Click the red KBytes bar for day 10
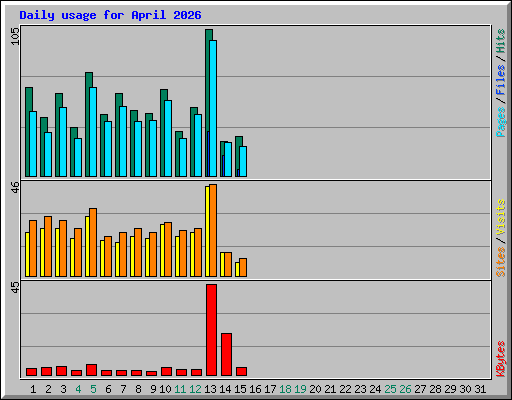This screenshot has height=400, width=512. (166, 372)
